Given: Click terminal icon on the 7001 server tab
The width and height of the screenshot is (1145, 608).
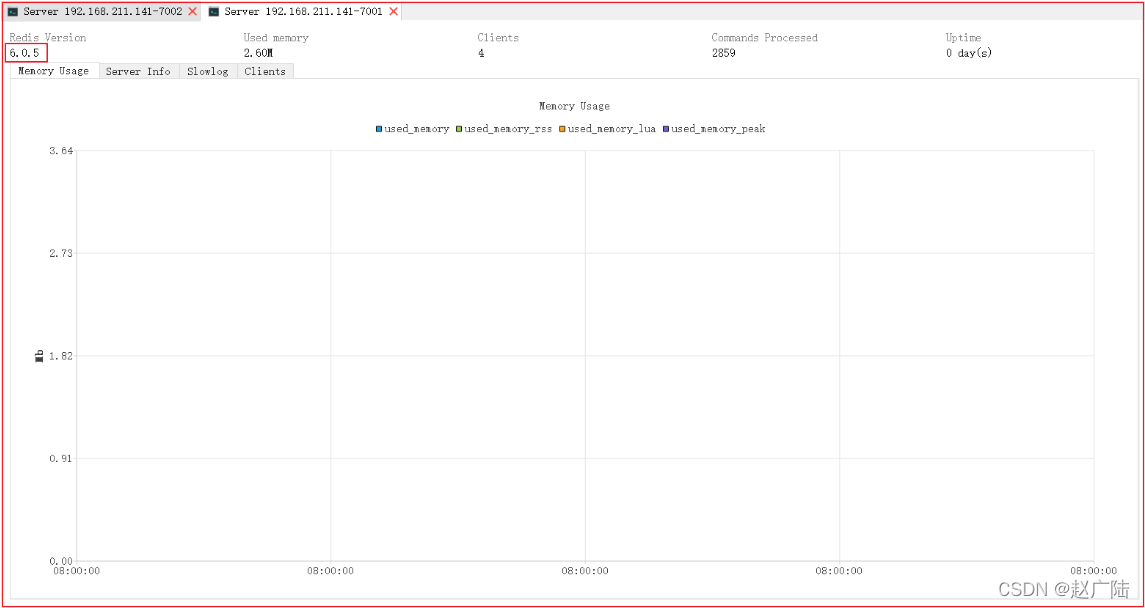Looking at the screenshot, I should [213, 12].
